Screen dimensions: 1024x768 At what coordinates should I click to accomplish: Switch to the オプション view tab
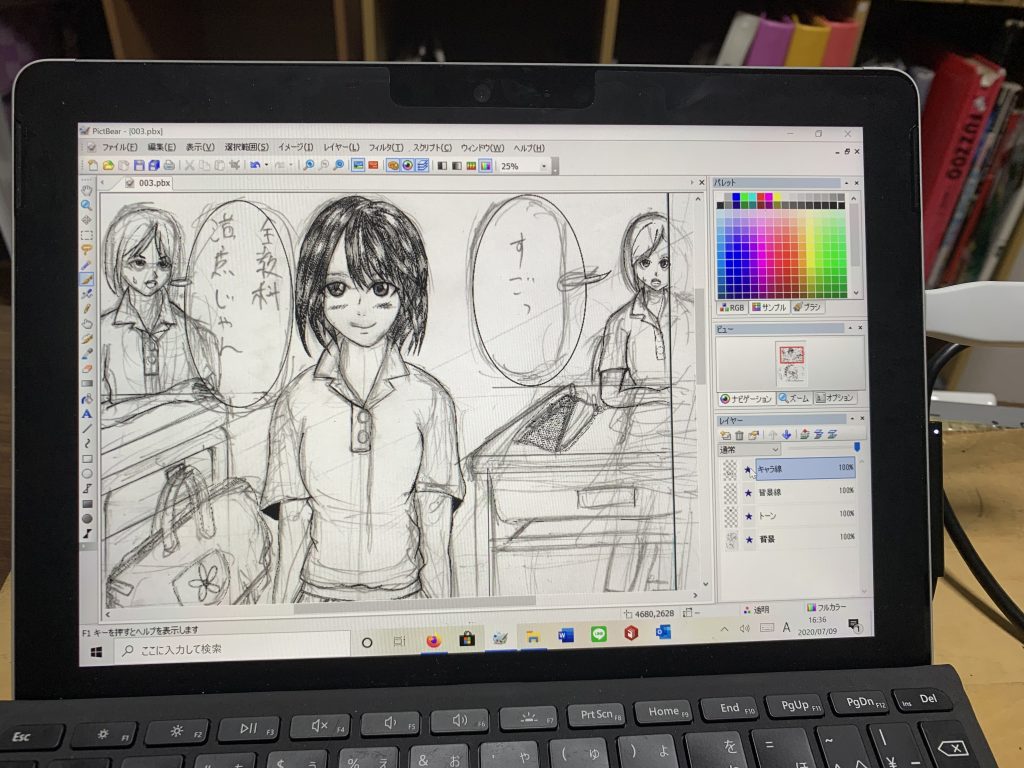[x=835, y=398]
